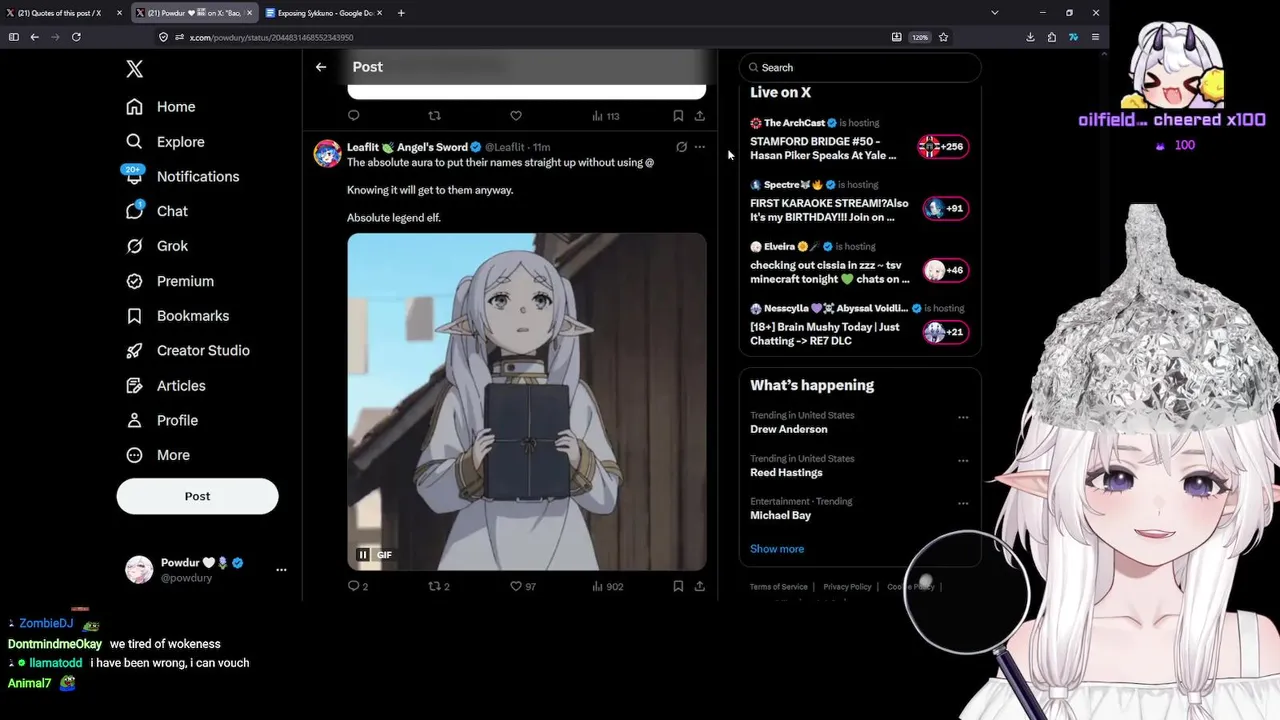Open the Reed Hastings trending topic
This screenshot has width=1280, height=720.
[786, 472]
